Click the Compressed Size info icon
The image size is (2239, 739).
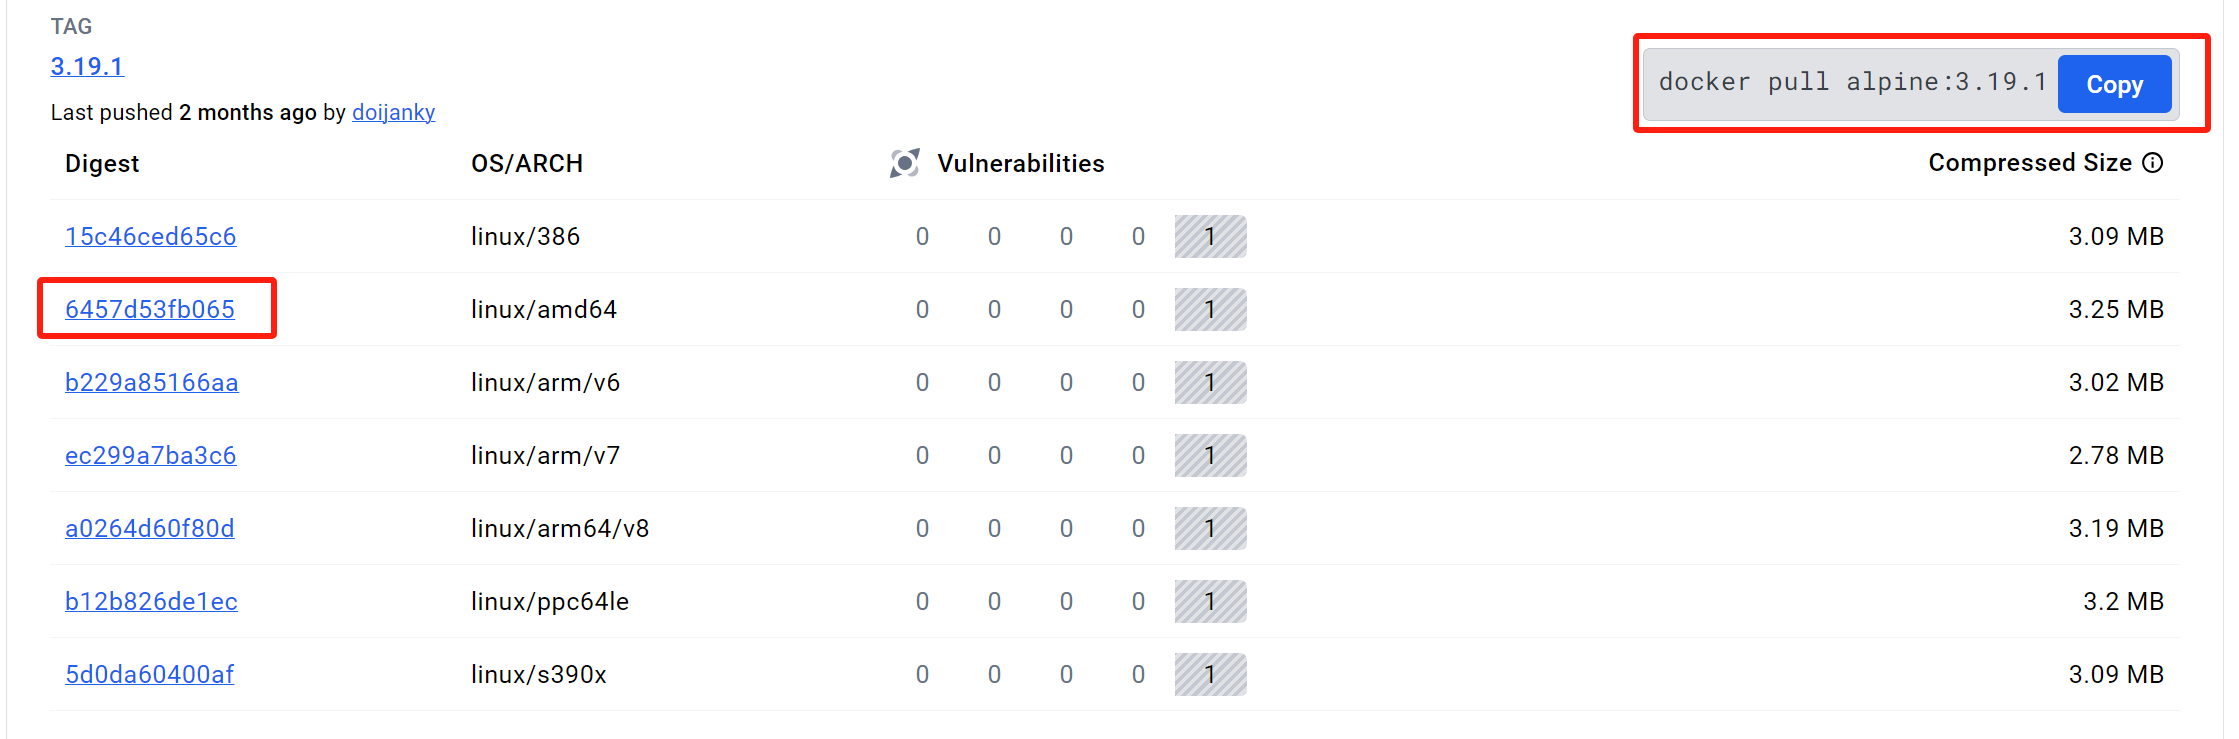(2153, 163)
